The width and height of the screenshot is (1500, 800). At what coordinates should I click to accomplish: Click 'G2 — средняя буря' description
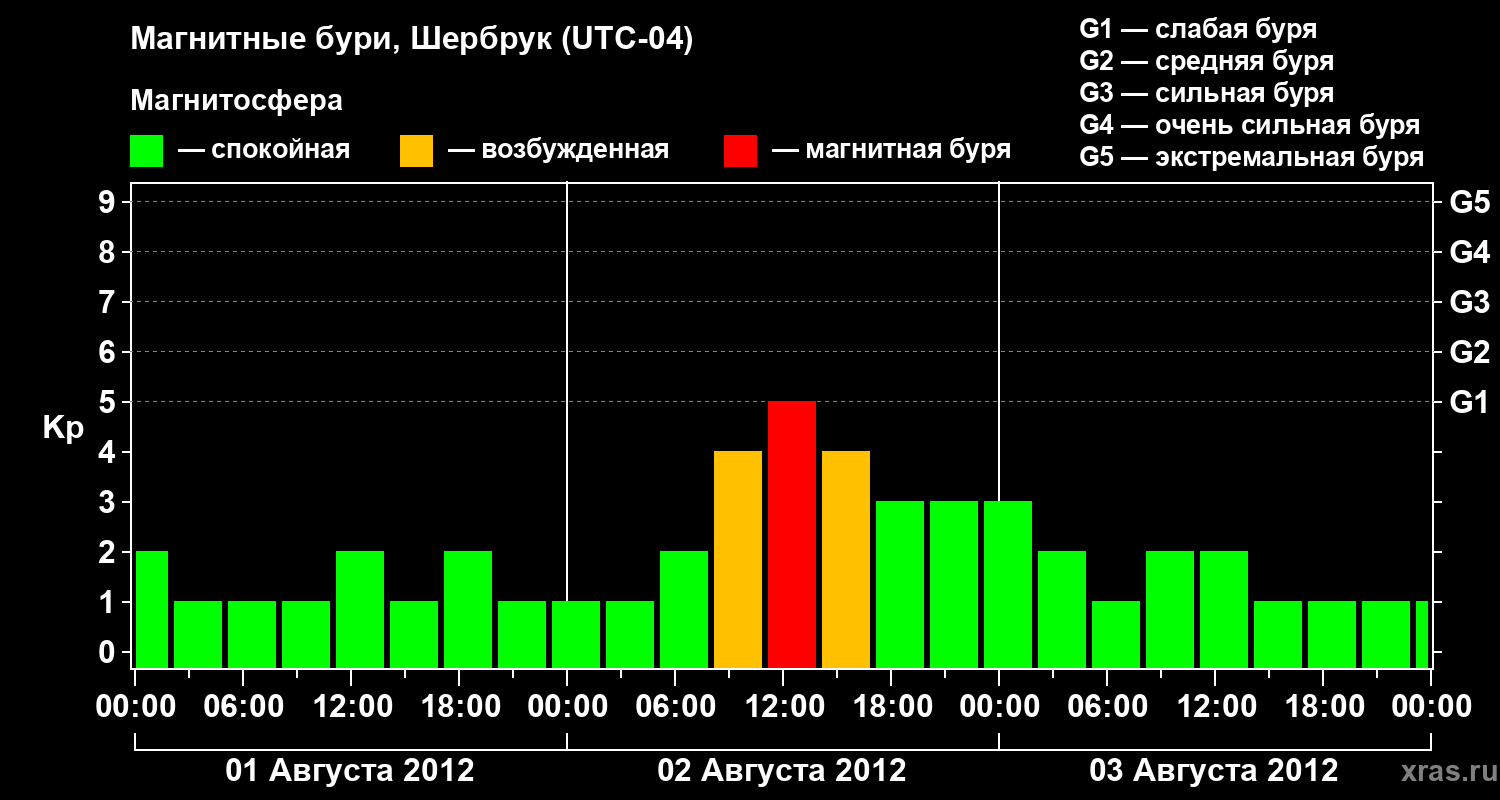tap(1206, 61)
